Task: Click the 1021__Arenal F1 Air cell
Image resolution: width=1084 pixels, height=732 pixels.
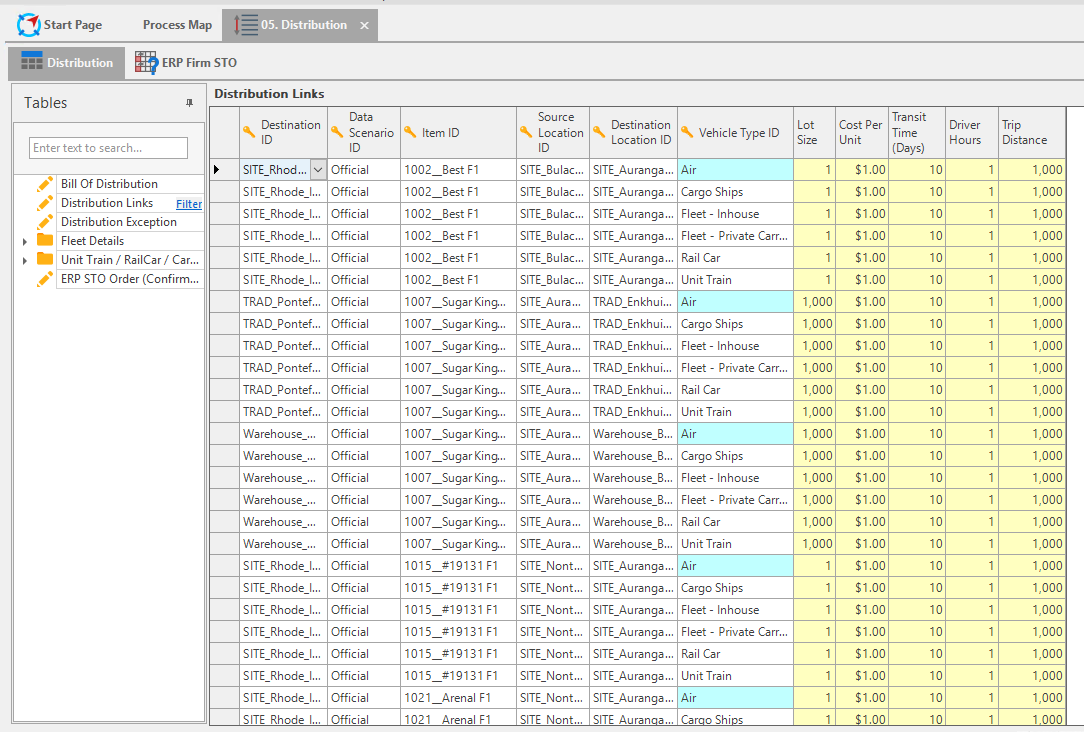Action: pos(736,697)
